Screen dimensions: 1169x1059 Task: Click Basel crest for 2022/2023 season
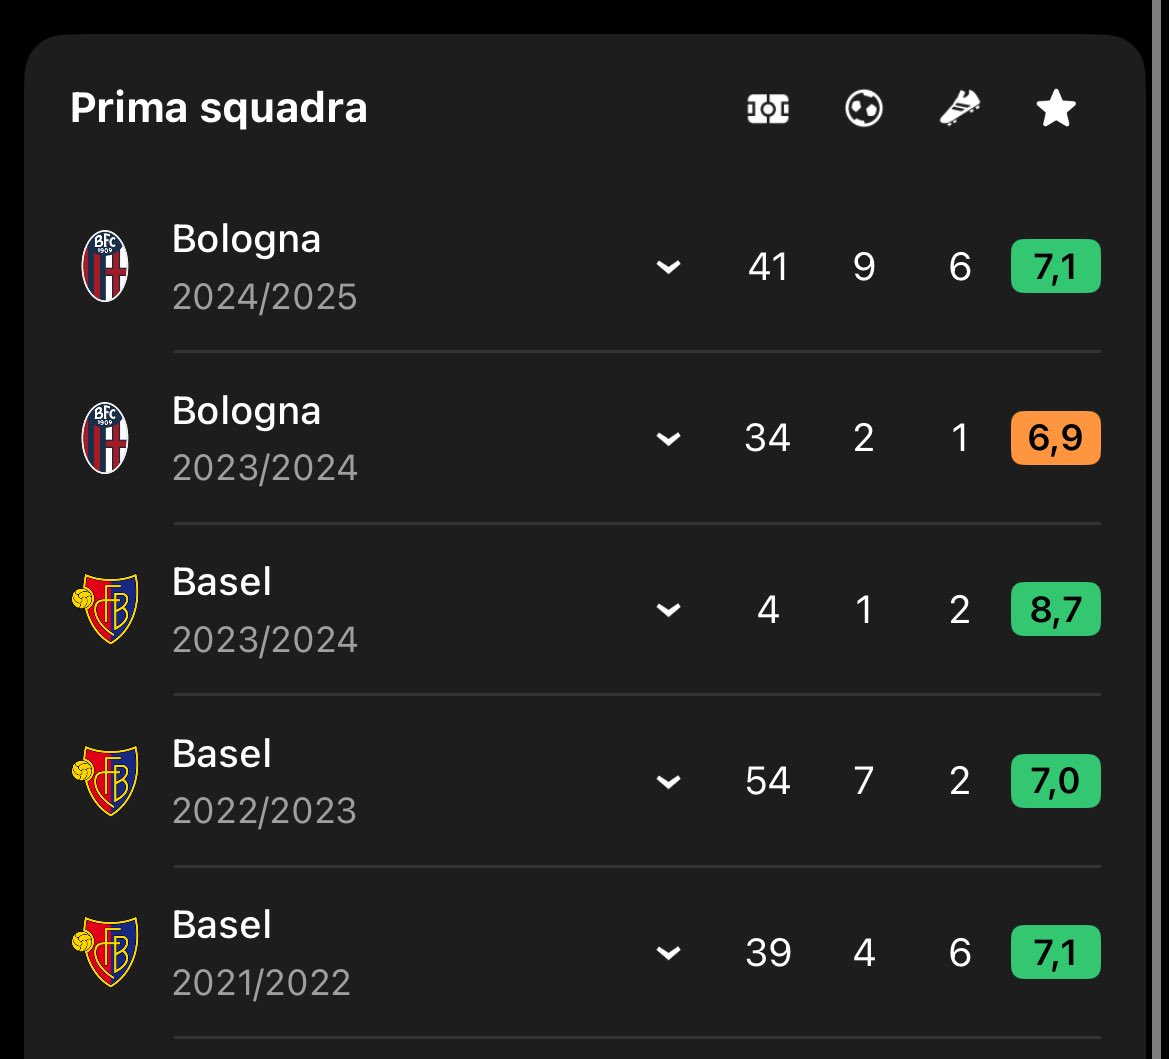[105, 780]
